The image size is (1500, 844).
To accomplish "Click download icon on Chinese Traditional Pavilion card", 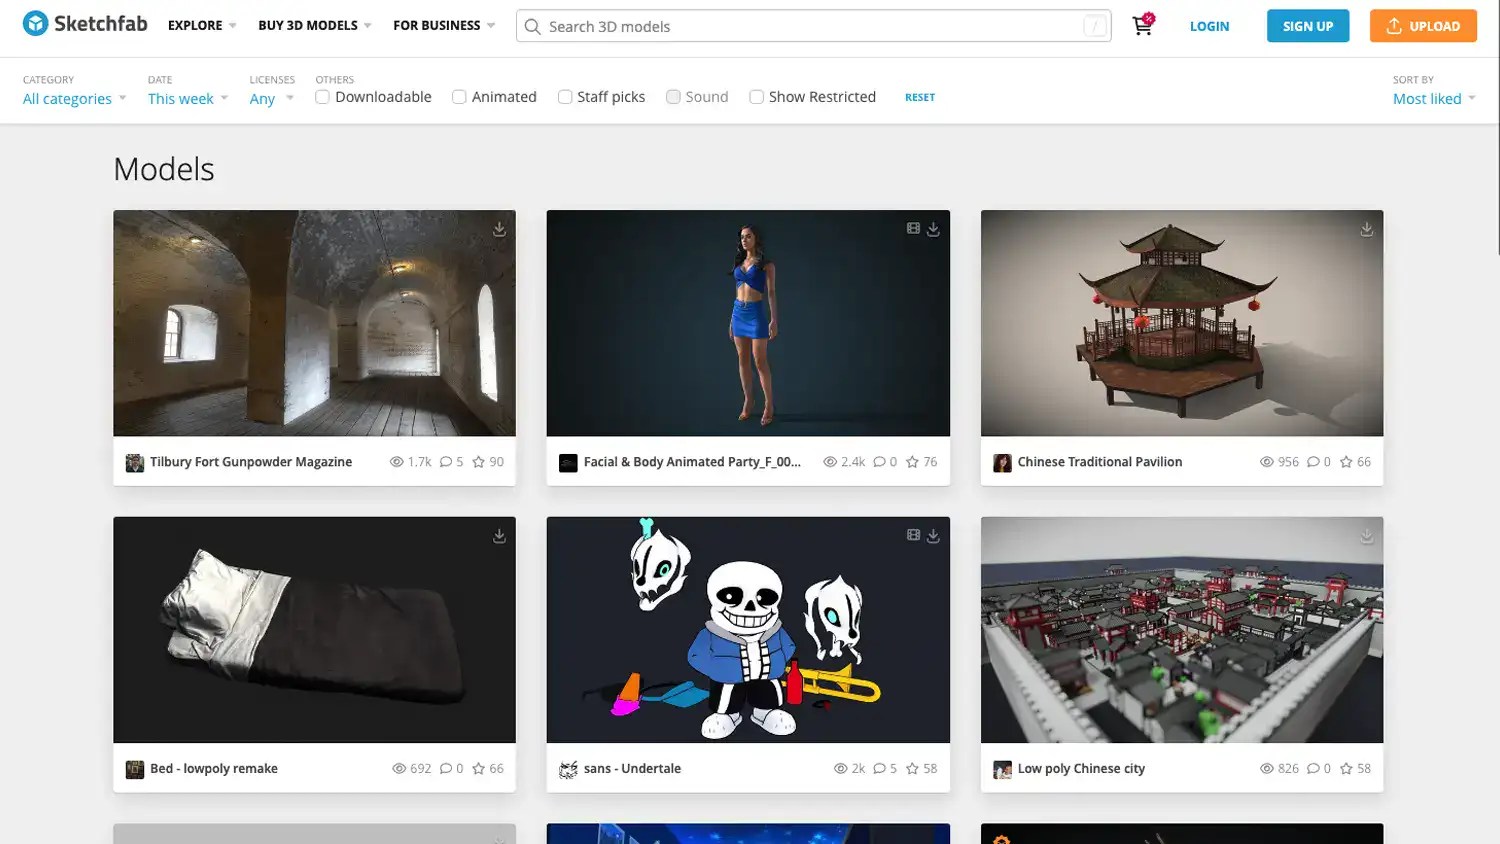I will tap(1366, 229).
